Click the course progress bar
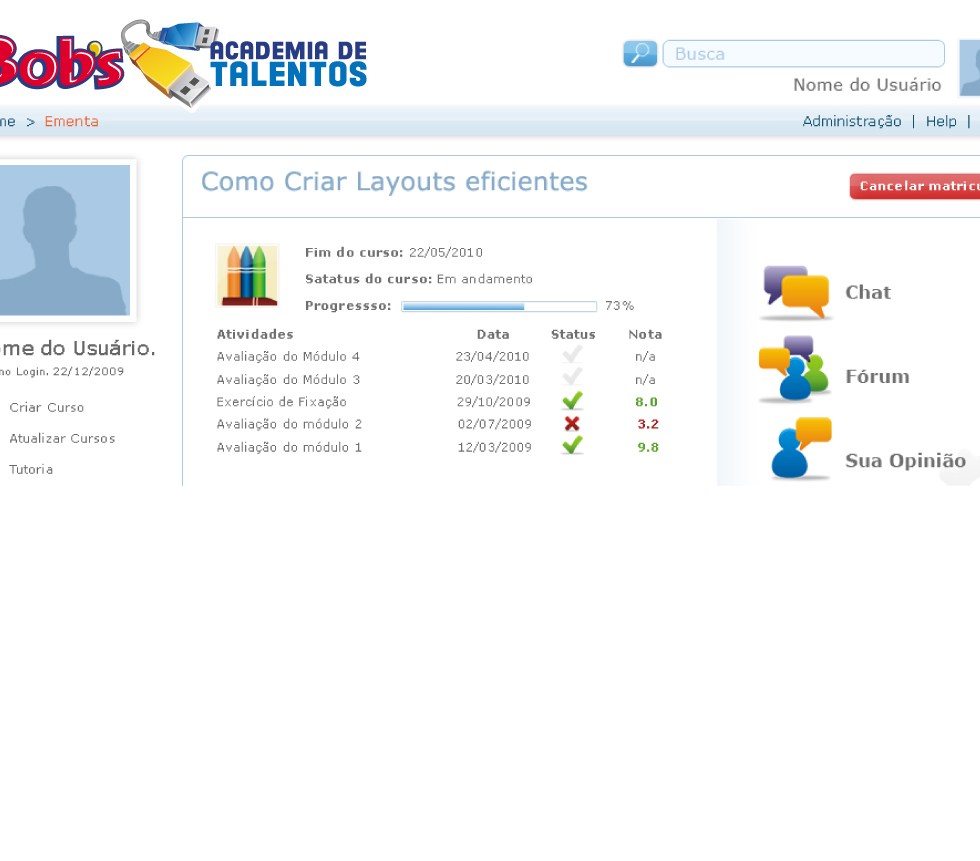980x861 pixels. 498,306
